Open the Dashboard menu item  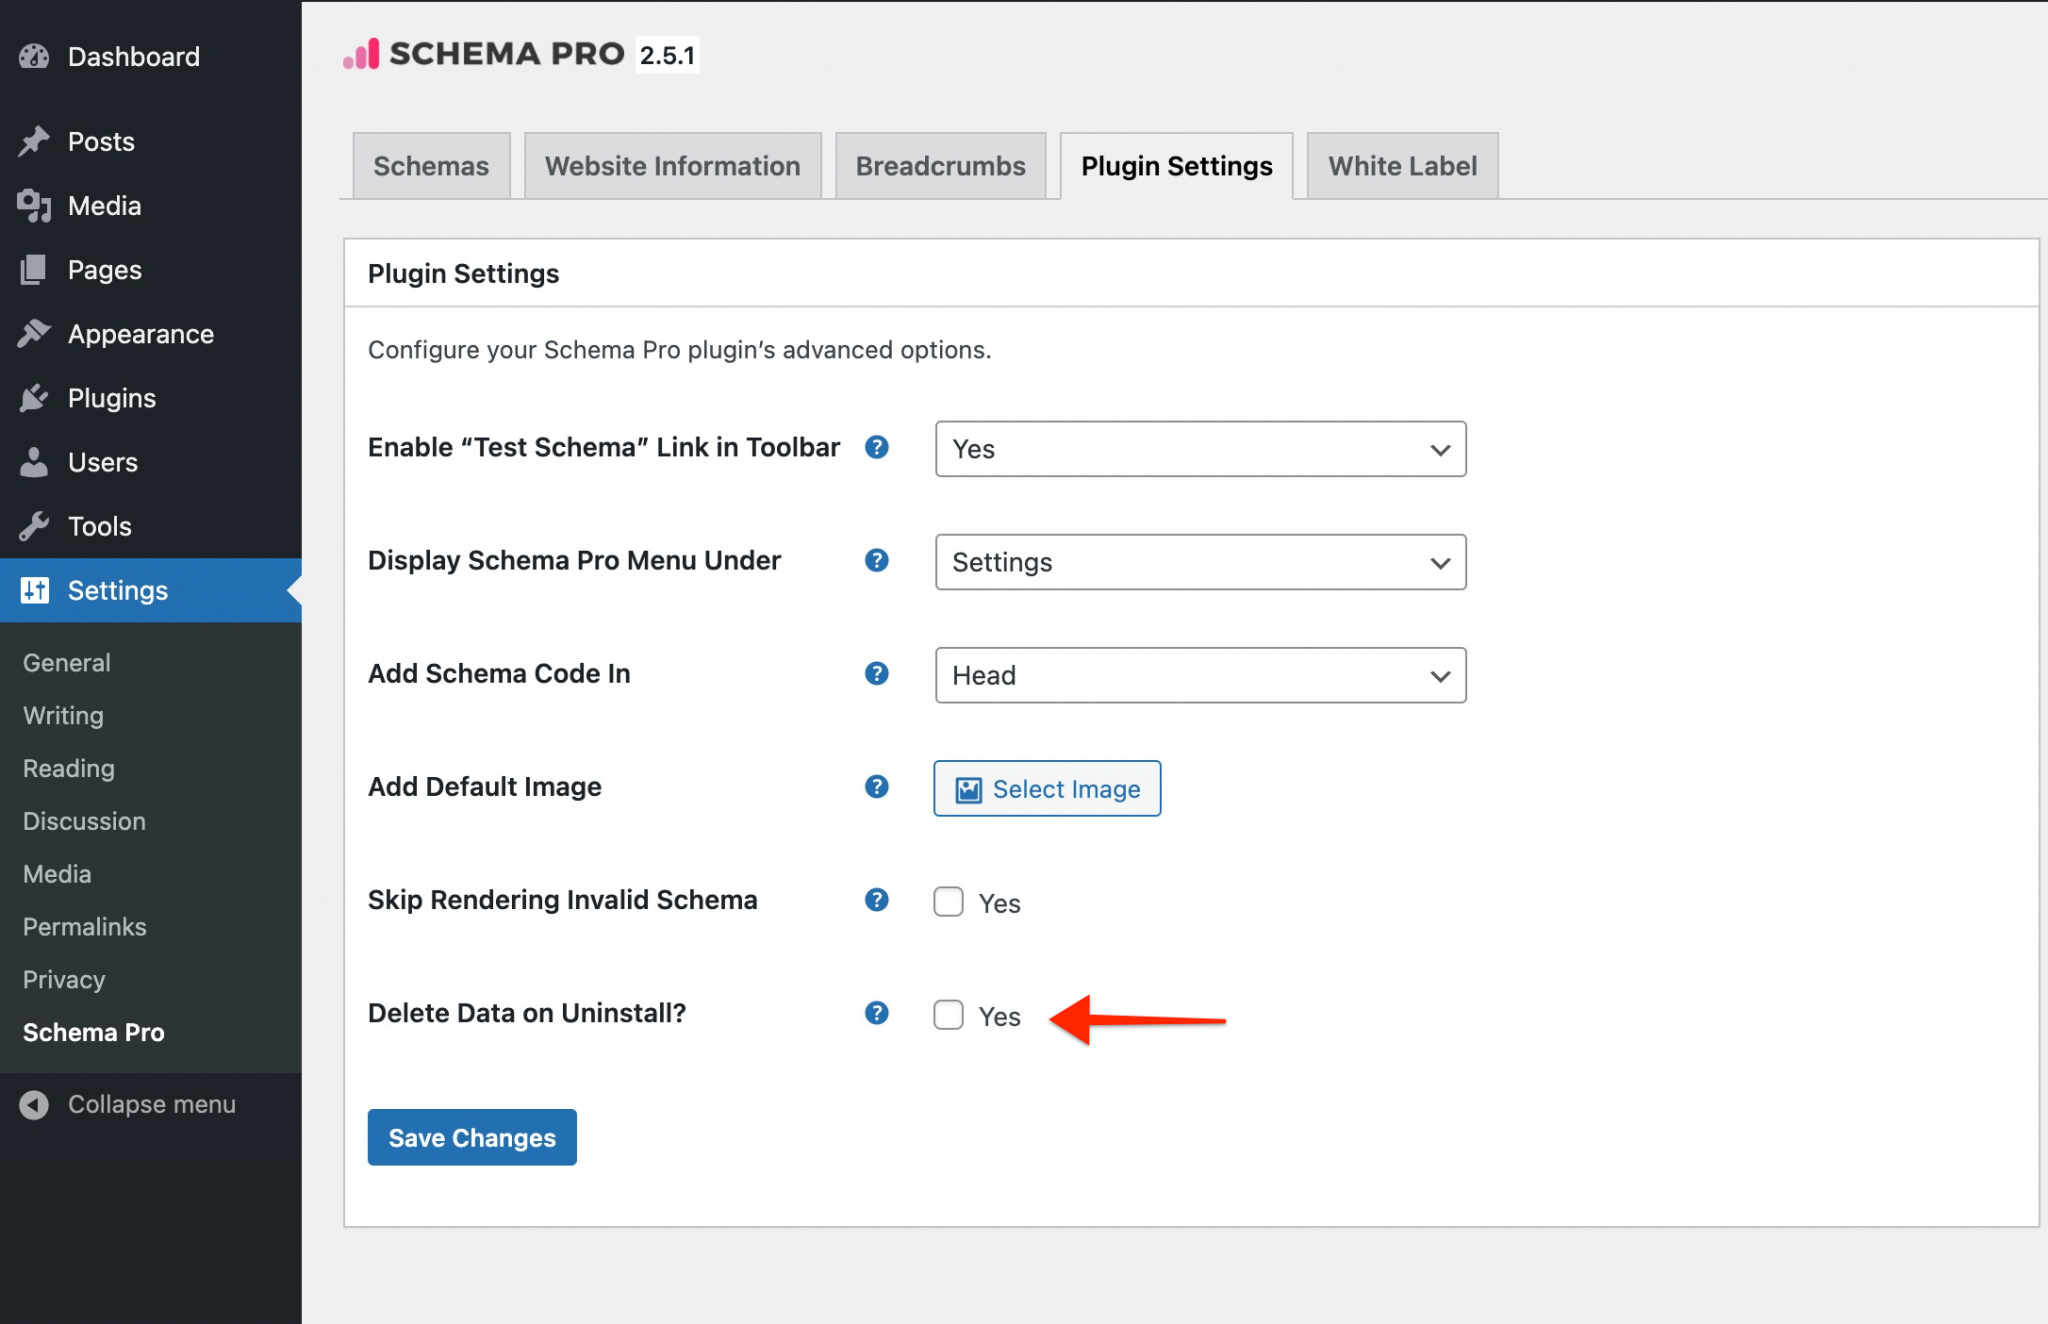(x=33, y=56)
